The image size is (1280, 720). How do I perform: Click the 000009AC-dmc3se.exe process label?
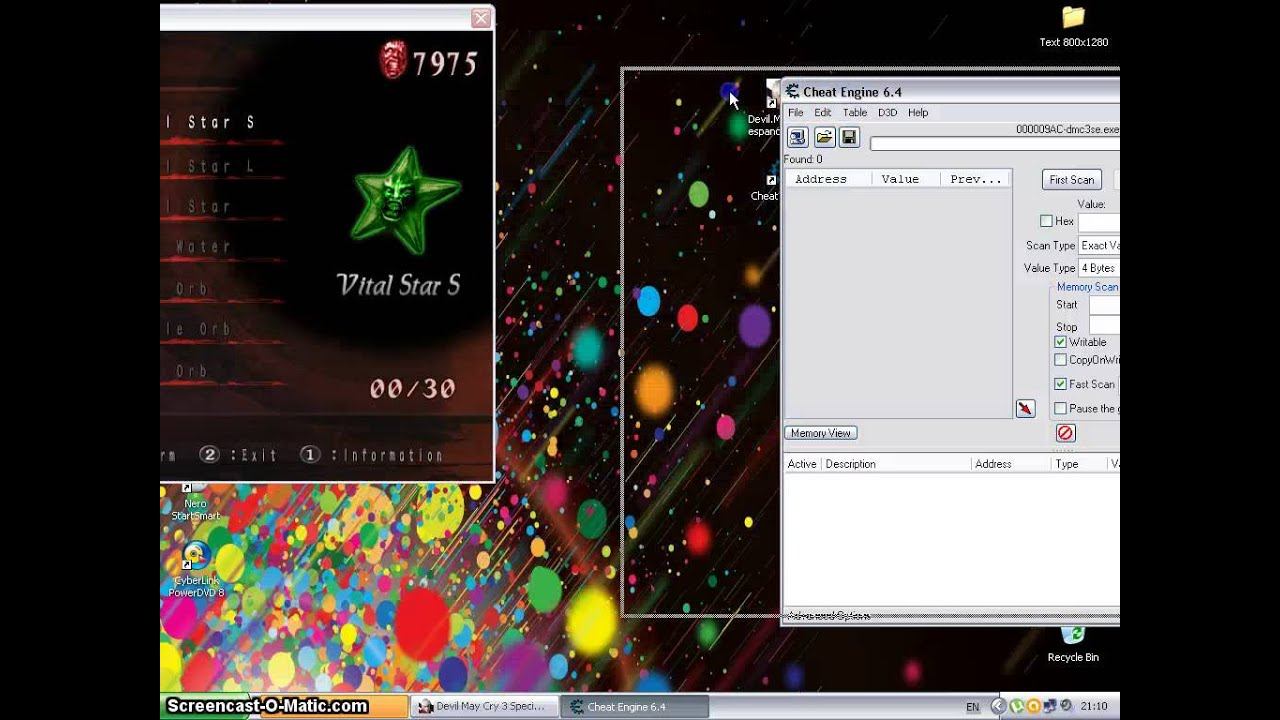1067,130
